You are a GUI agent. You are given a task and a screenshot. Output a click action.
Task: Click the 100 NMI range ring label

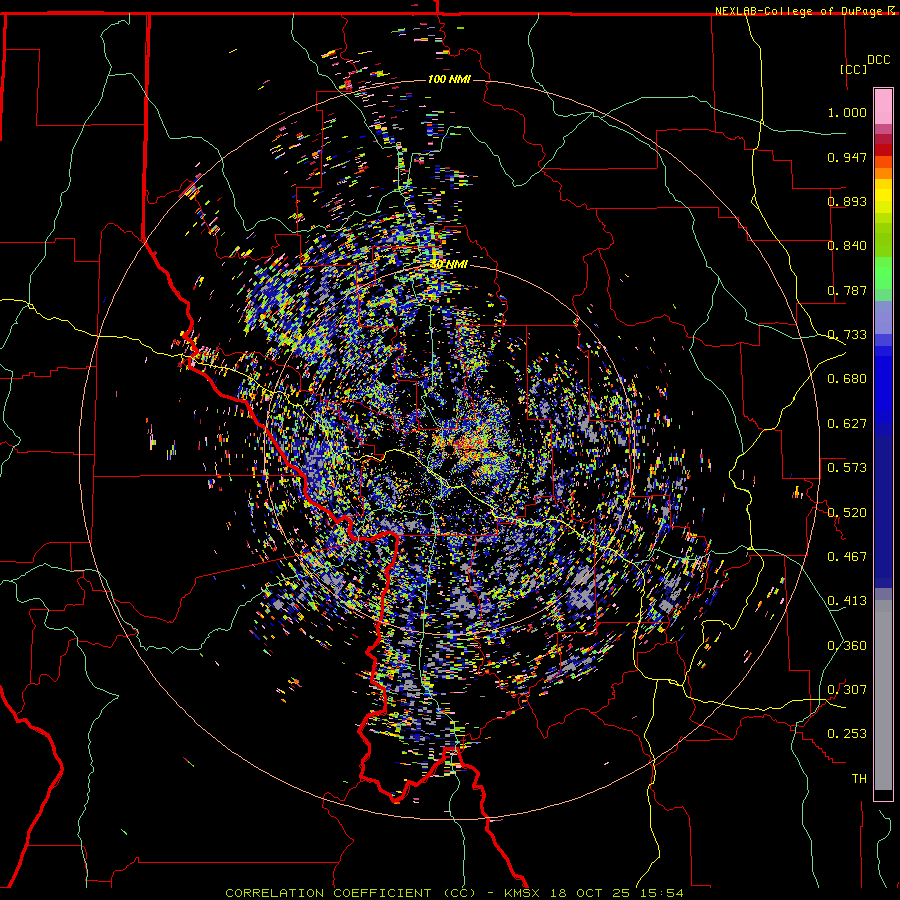[x=449, y=79]
